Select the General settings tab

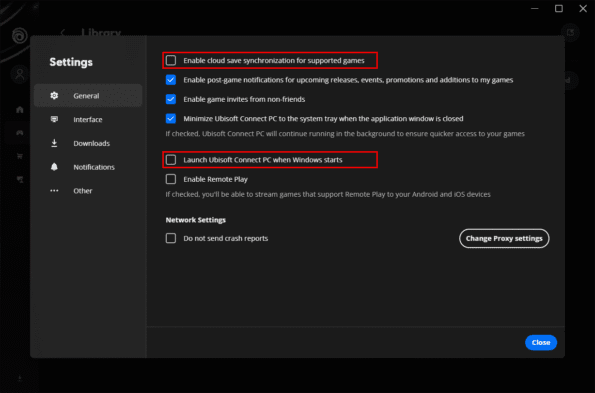click(x=88, y=96)
